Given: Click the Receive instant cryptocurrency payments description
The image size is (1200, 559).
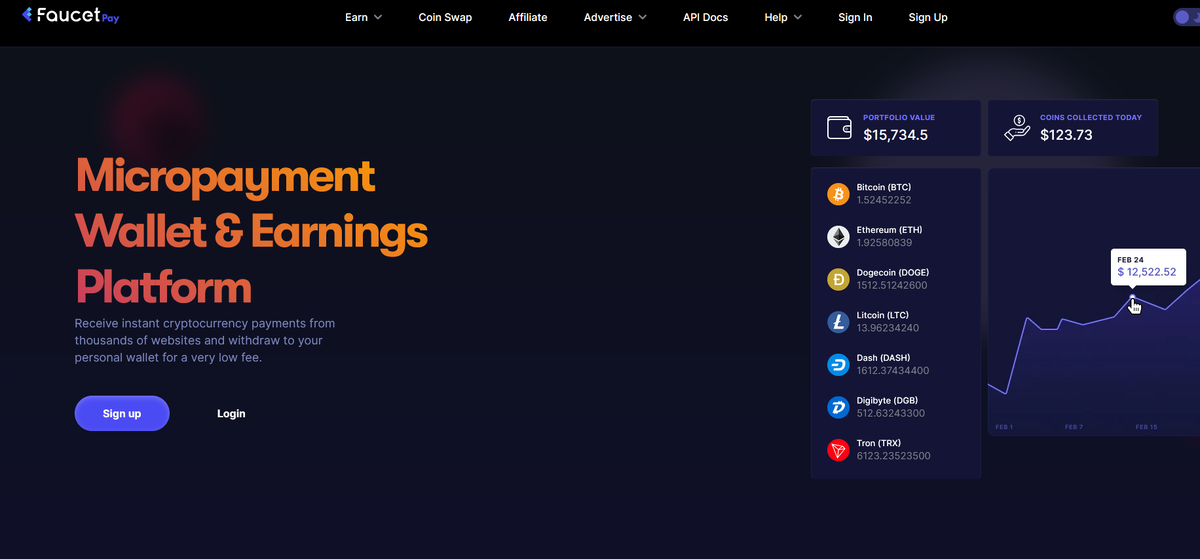Looking at the screenshot, I should pyautogui.click(x=205, y=340).
